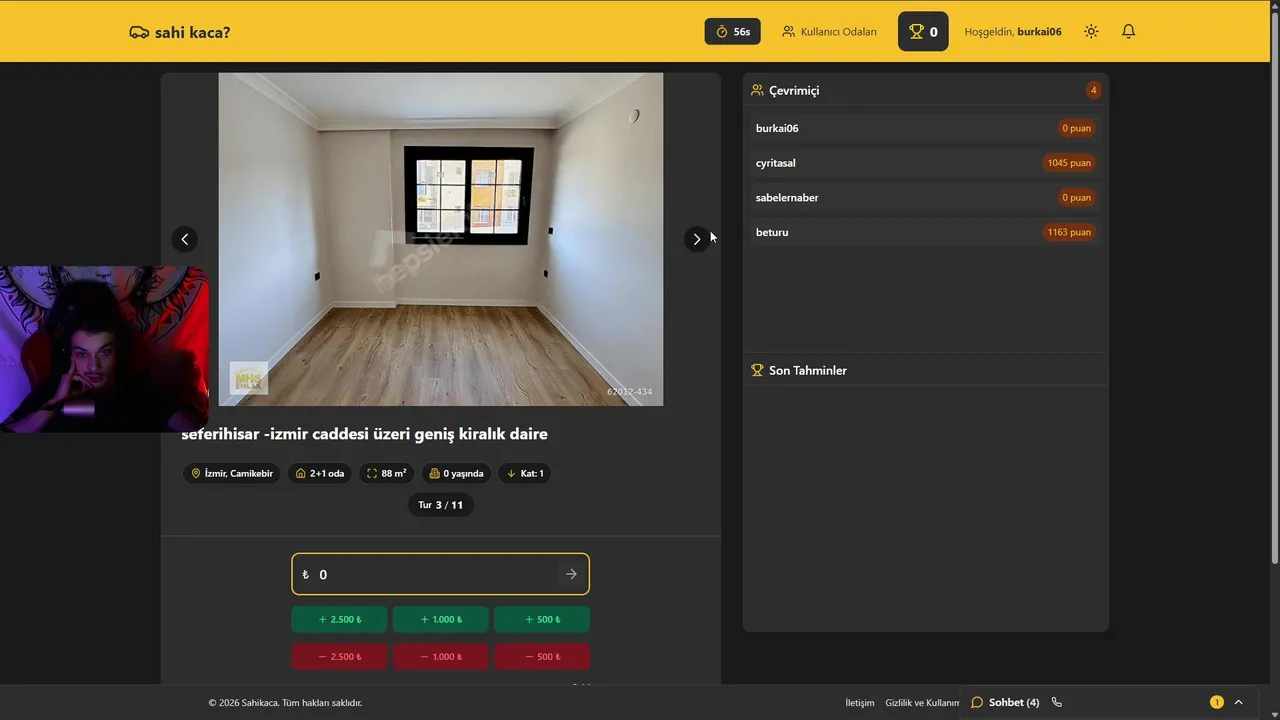The image size is (1280, 720).
Task: Submit guess with the arrow button
Action: tap(571, 574)
